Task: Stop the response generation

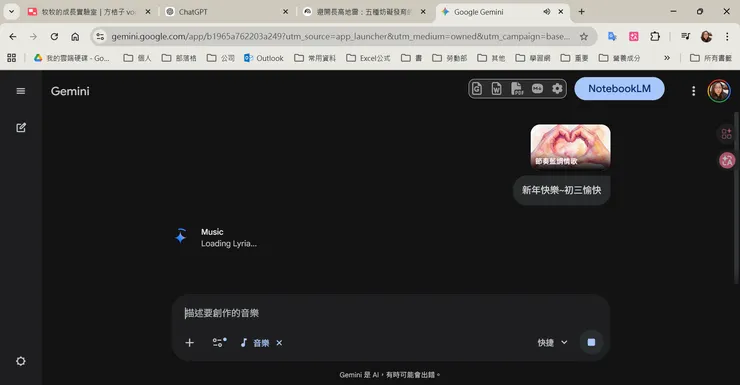Action: click(x=591, y=342)
